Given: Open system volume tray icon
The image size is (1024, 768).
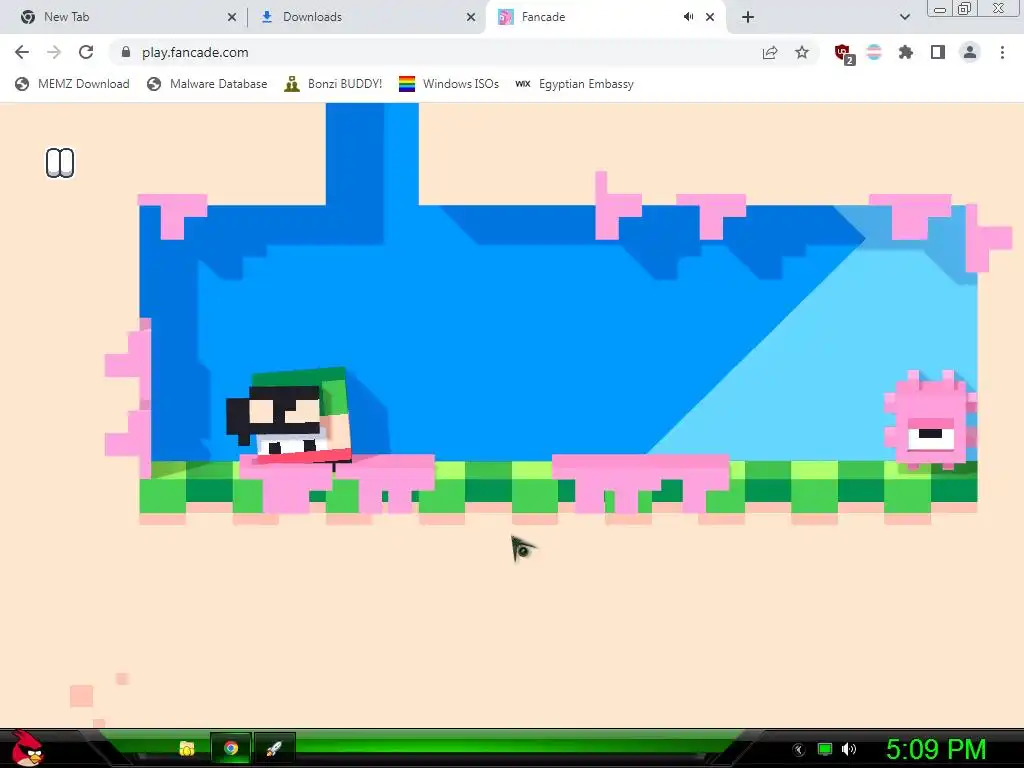Looking at the screenshot, I should [x=849, y=749].
